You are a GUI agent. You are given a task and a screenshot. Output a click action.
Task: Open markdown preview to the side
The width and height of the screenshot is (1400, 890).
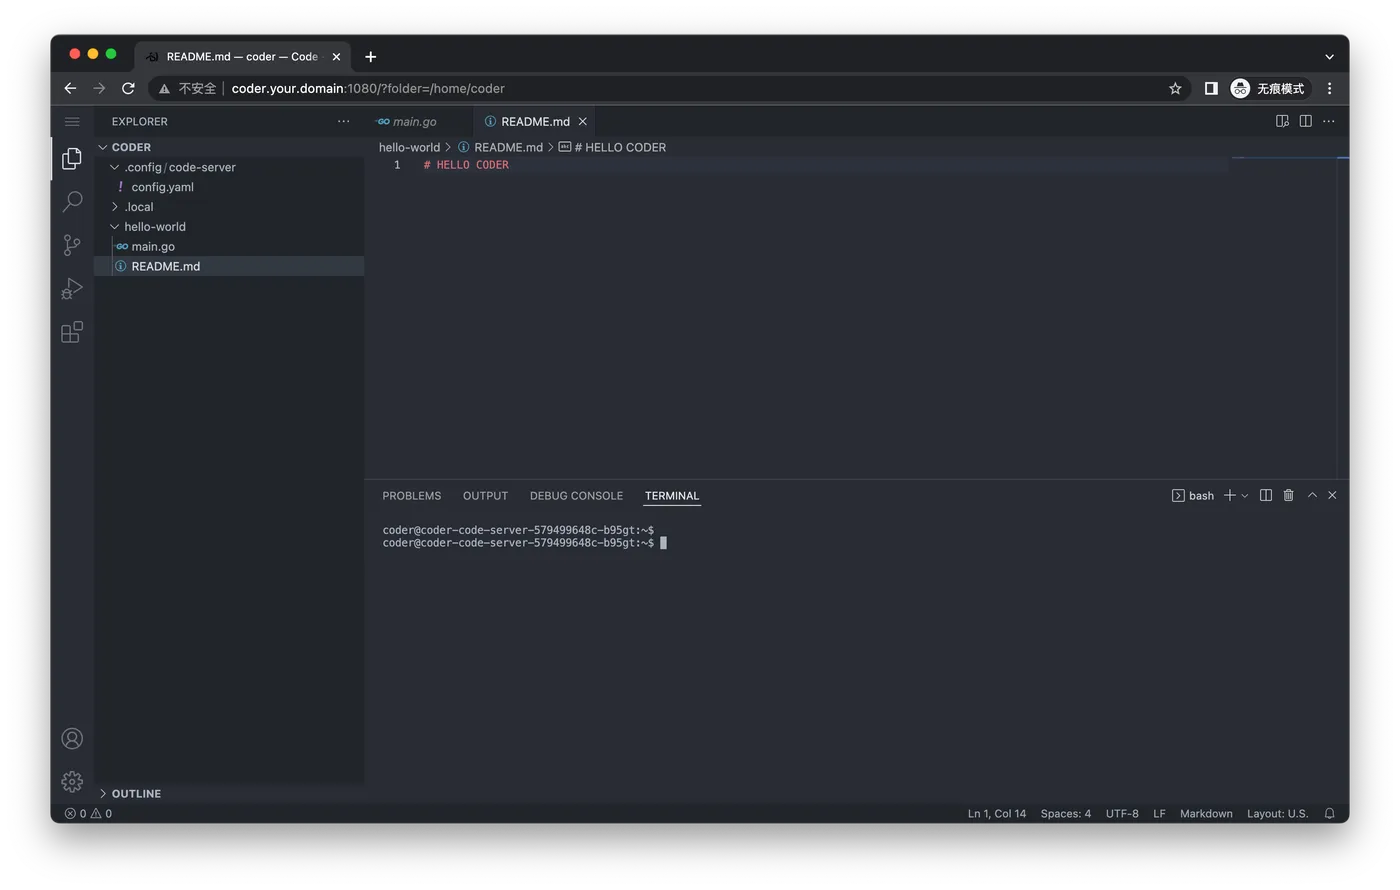pos(1282,121)
